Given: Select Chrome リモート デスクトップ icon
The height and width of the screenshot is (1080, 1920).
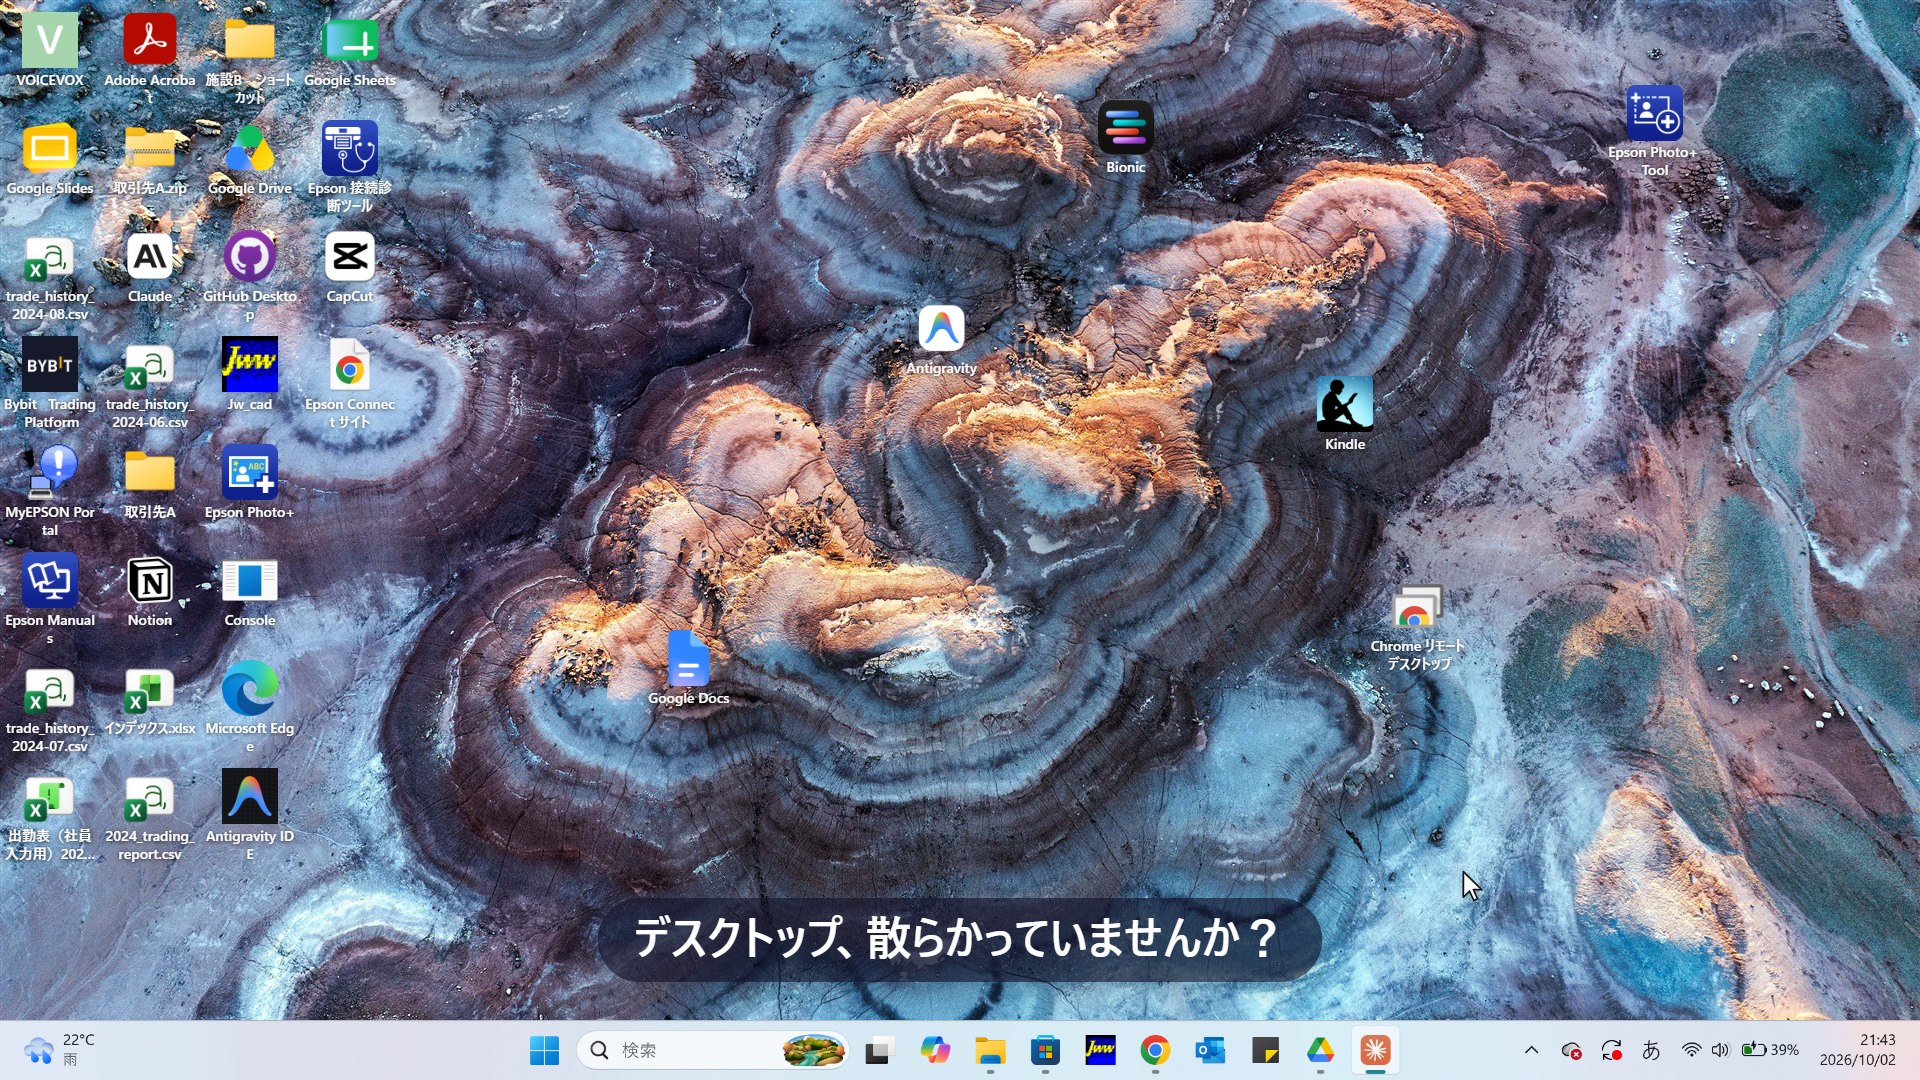Looking at the screenshot, I should click(x=1418, y=627).
